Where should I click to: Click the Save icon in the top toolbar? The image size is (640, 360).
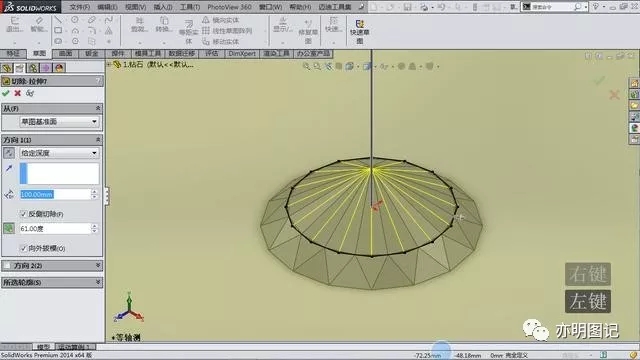[407, 7]
